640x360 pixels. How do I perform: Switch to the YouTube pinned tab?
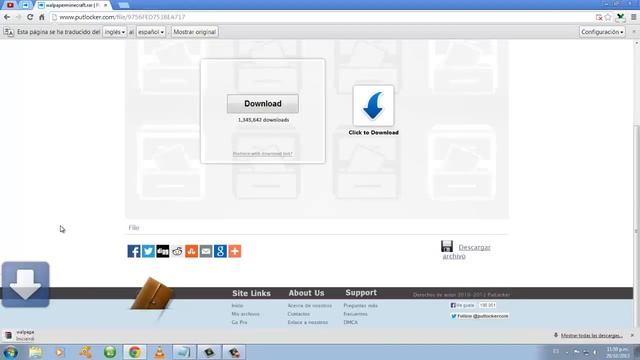[x=10, y=5]
